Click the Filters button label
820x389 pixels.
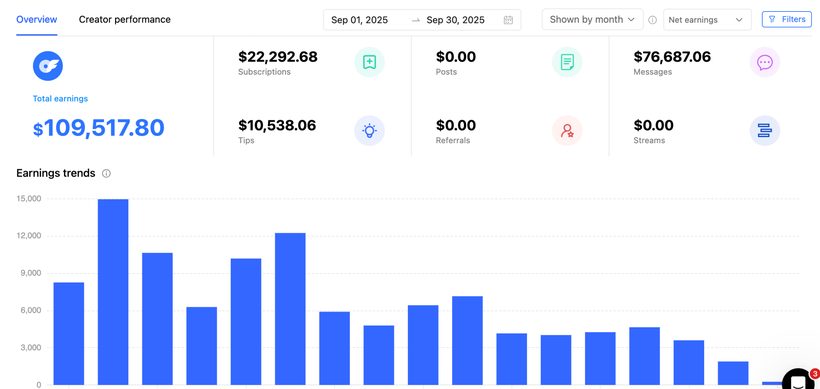coord(793,19)
